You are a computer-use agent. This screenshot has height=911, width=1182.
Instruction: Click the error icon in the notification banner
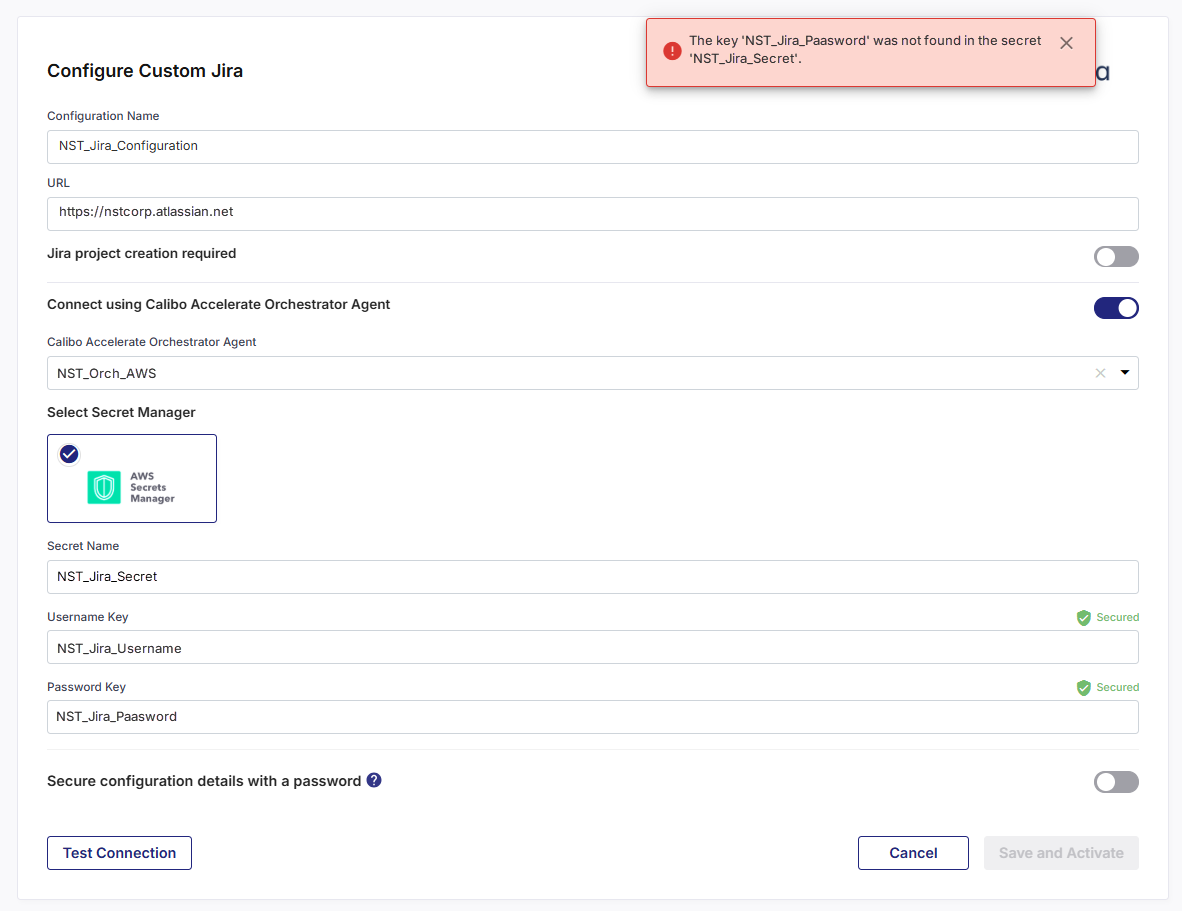[x=673, y=50]
